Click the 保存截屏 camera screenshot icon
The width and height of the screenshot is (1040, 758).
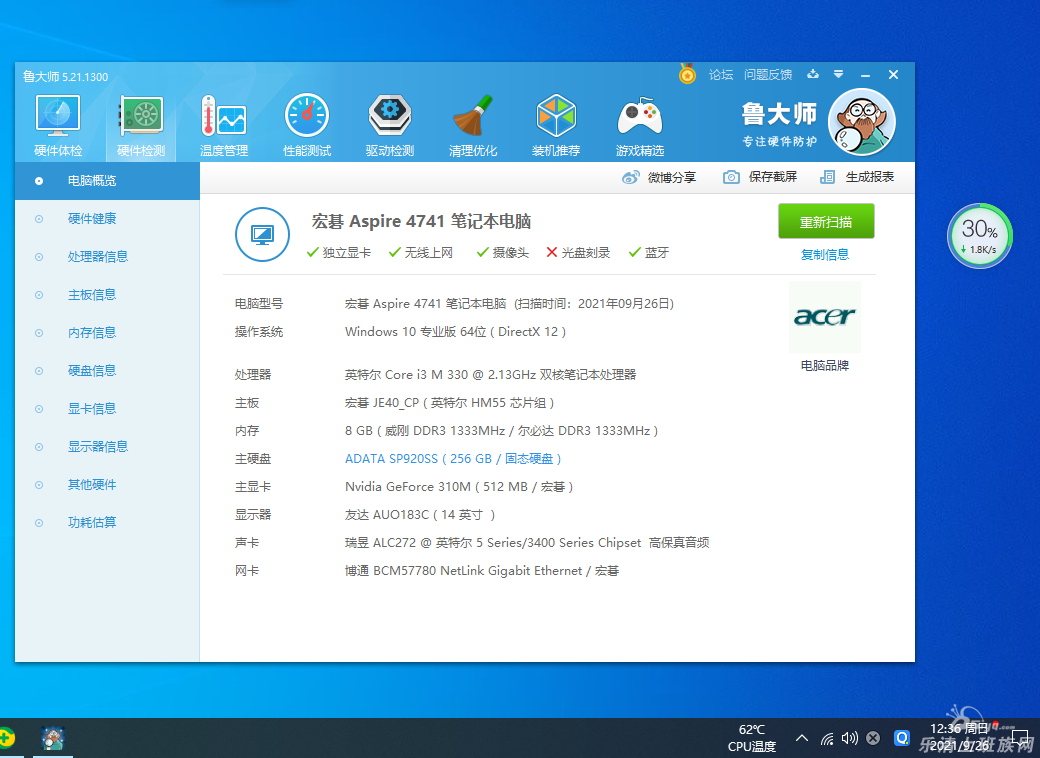732,177
